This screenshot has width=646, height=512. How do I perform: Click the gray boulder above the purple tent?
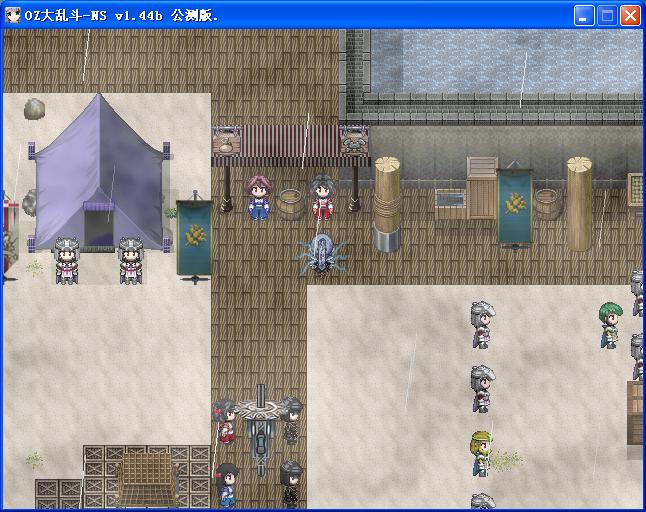coord(34,109)
